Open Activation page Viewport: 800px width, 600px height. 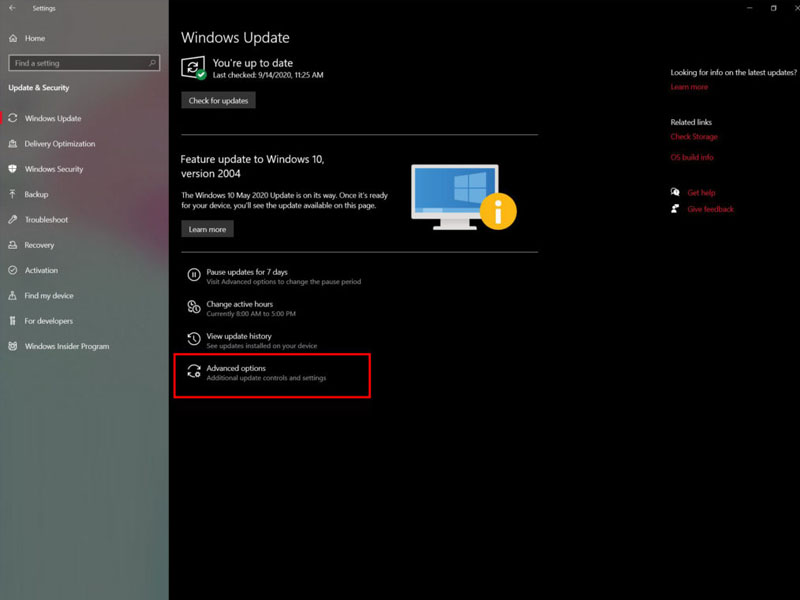coord(41,270)
